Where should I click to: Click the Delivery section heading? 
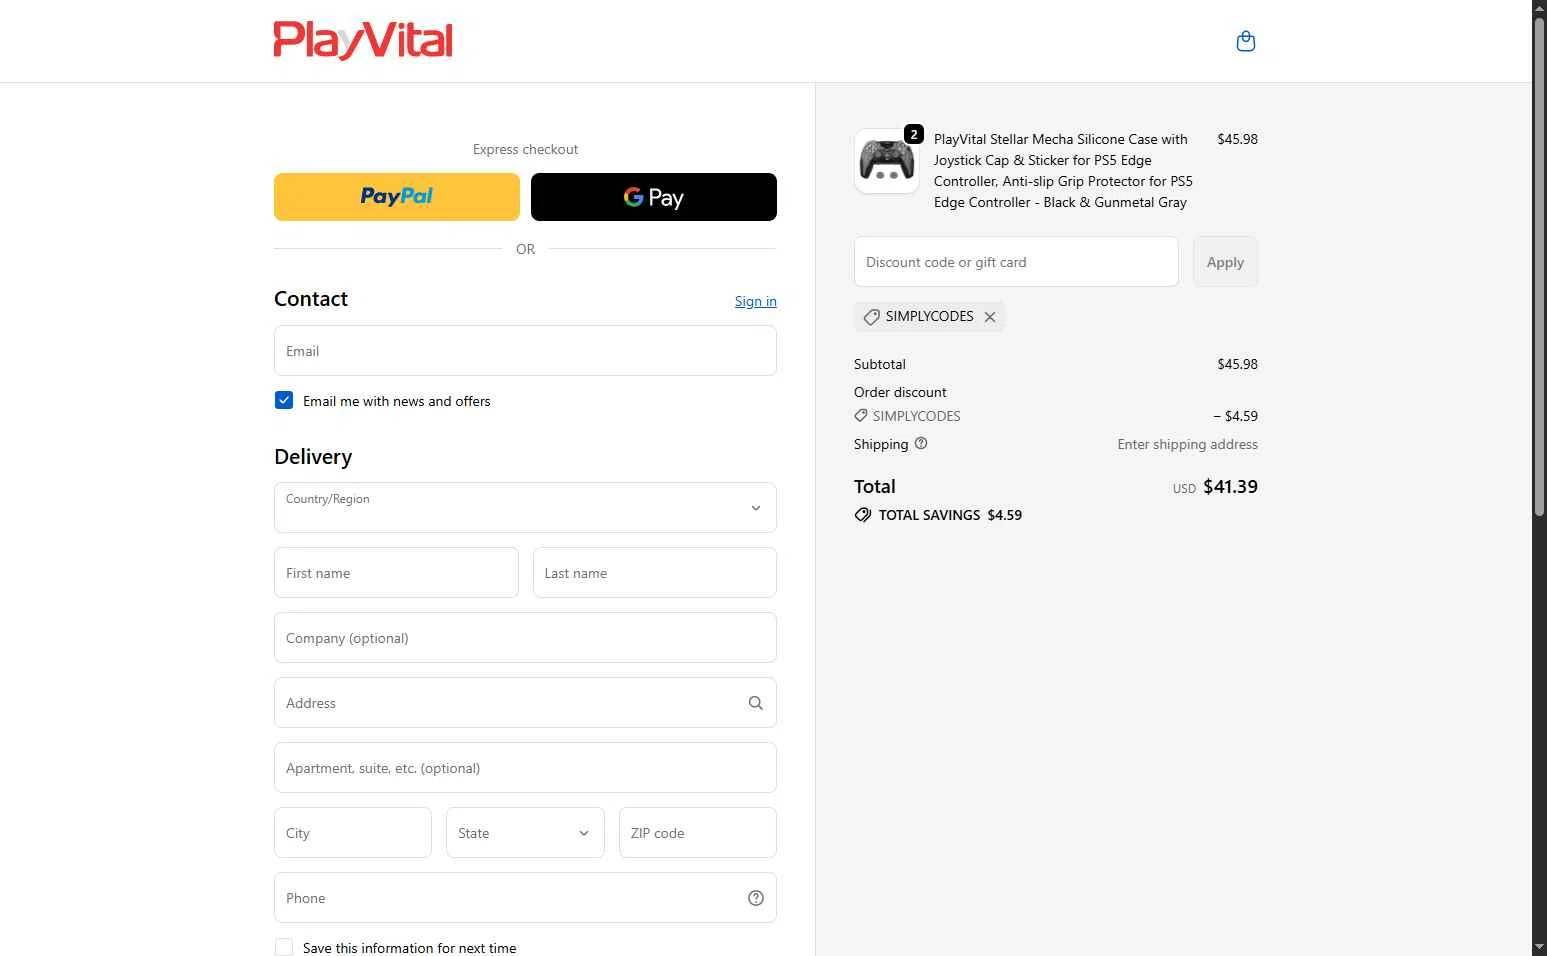(x=313, y=457)
